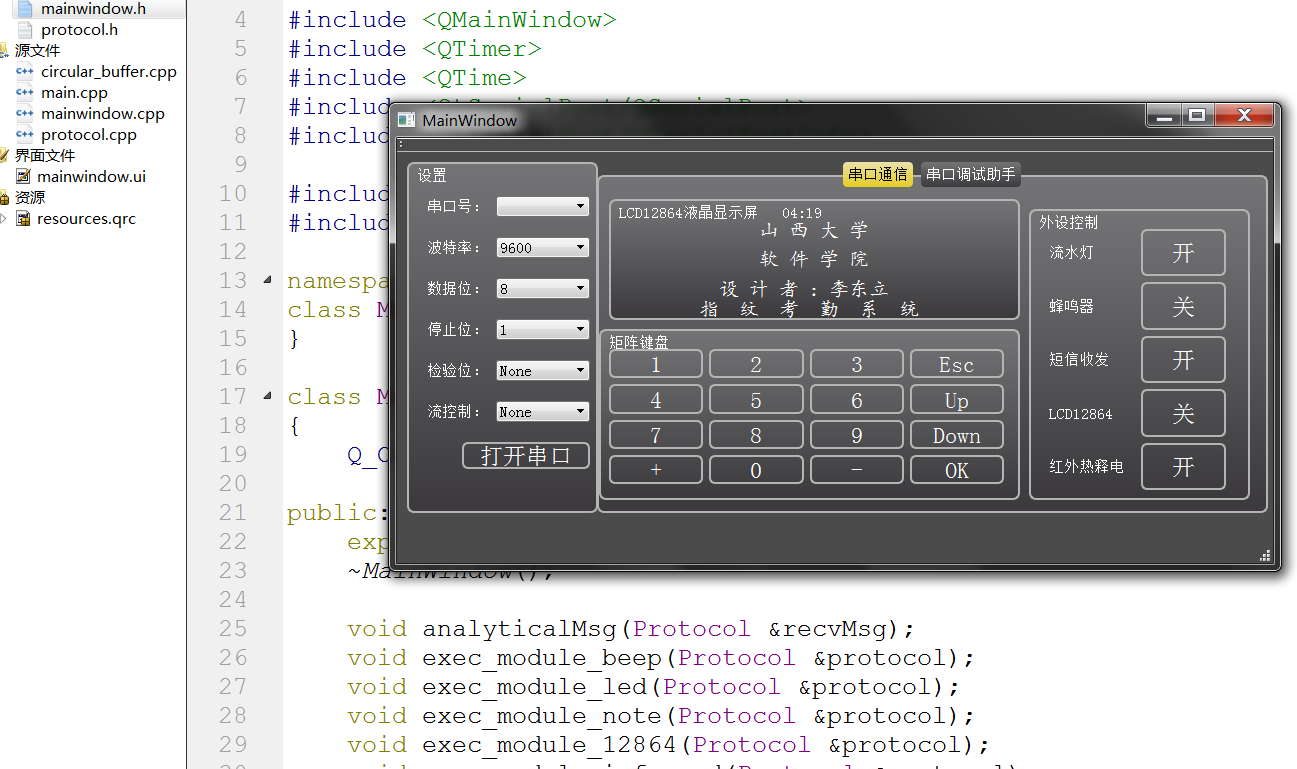Toggle the LCD12864 switch button

pos(1183,413)
